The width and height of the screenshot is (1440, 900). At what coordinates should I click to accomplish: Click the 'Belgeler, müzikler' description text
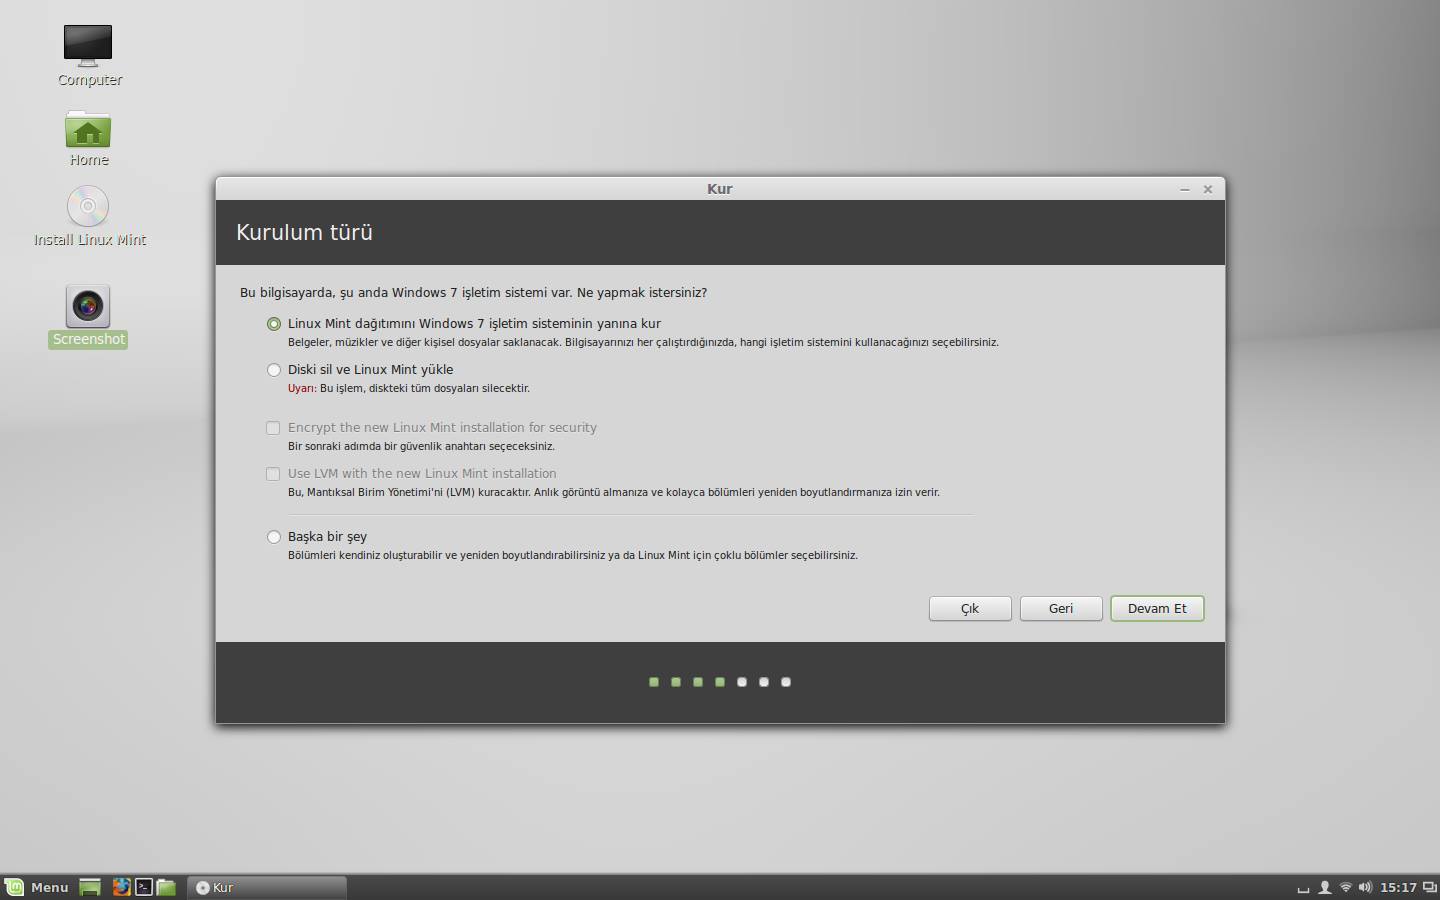pyautogui.click(x=643, y=342)
